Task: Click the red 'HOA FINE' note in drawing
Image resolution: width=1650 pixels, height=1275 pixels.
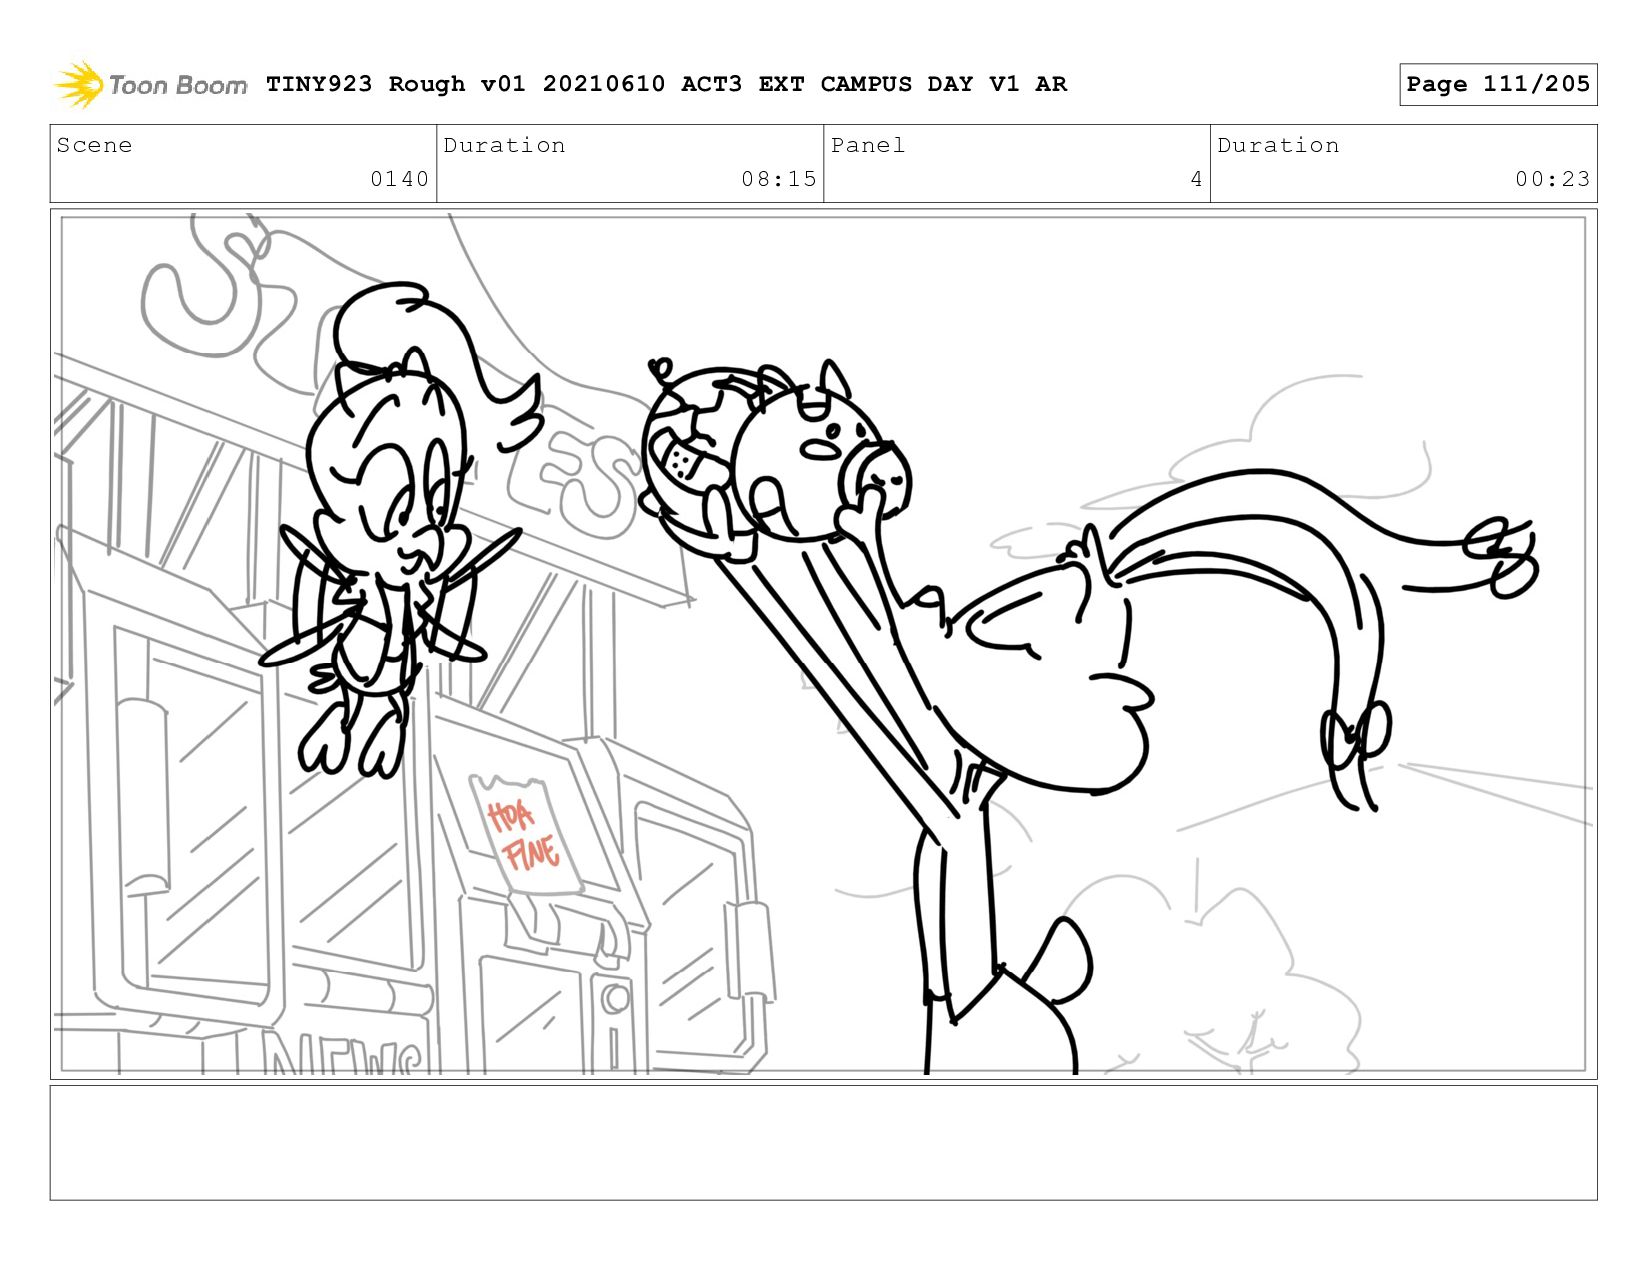Action: coord(524,835)
